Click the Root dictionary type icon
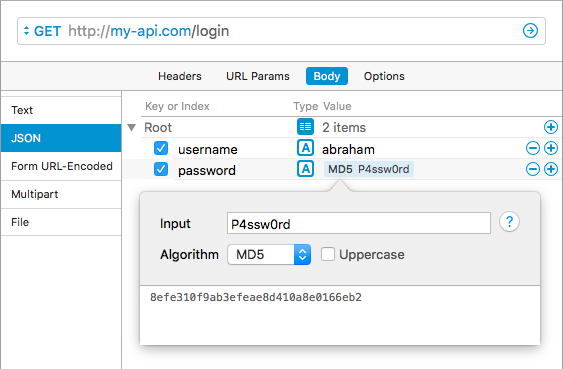The height and width of the screenshot is (369, 563). coord(305,127)
